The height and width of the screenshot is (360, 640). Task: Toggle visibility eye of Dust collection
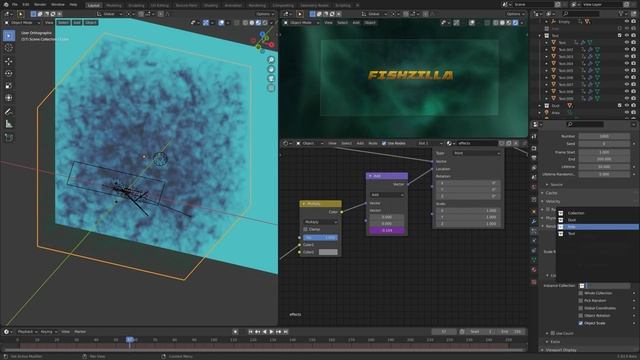coord(627,106)
